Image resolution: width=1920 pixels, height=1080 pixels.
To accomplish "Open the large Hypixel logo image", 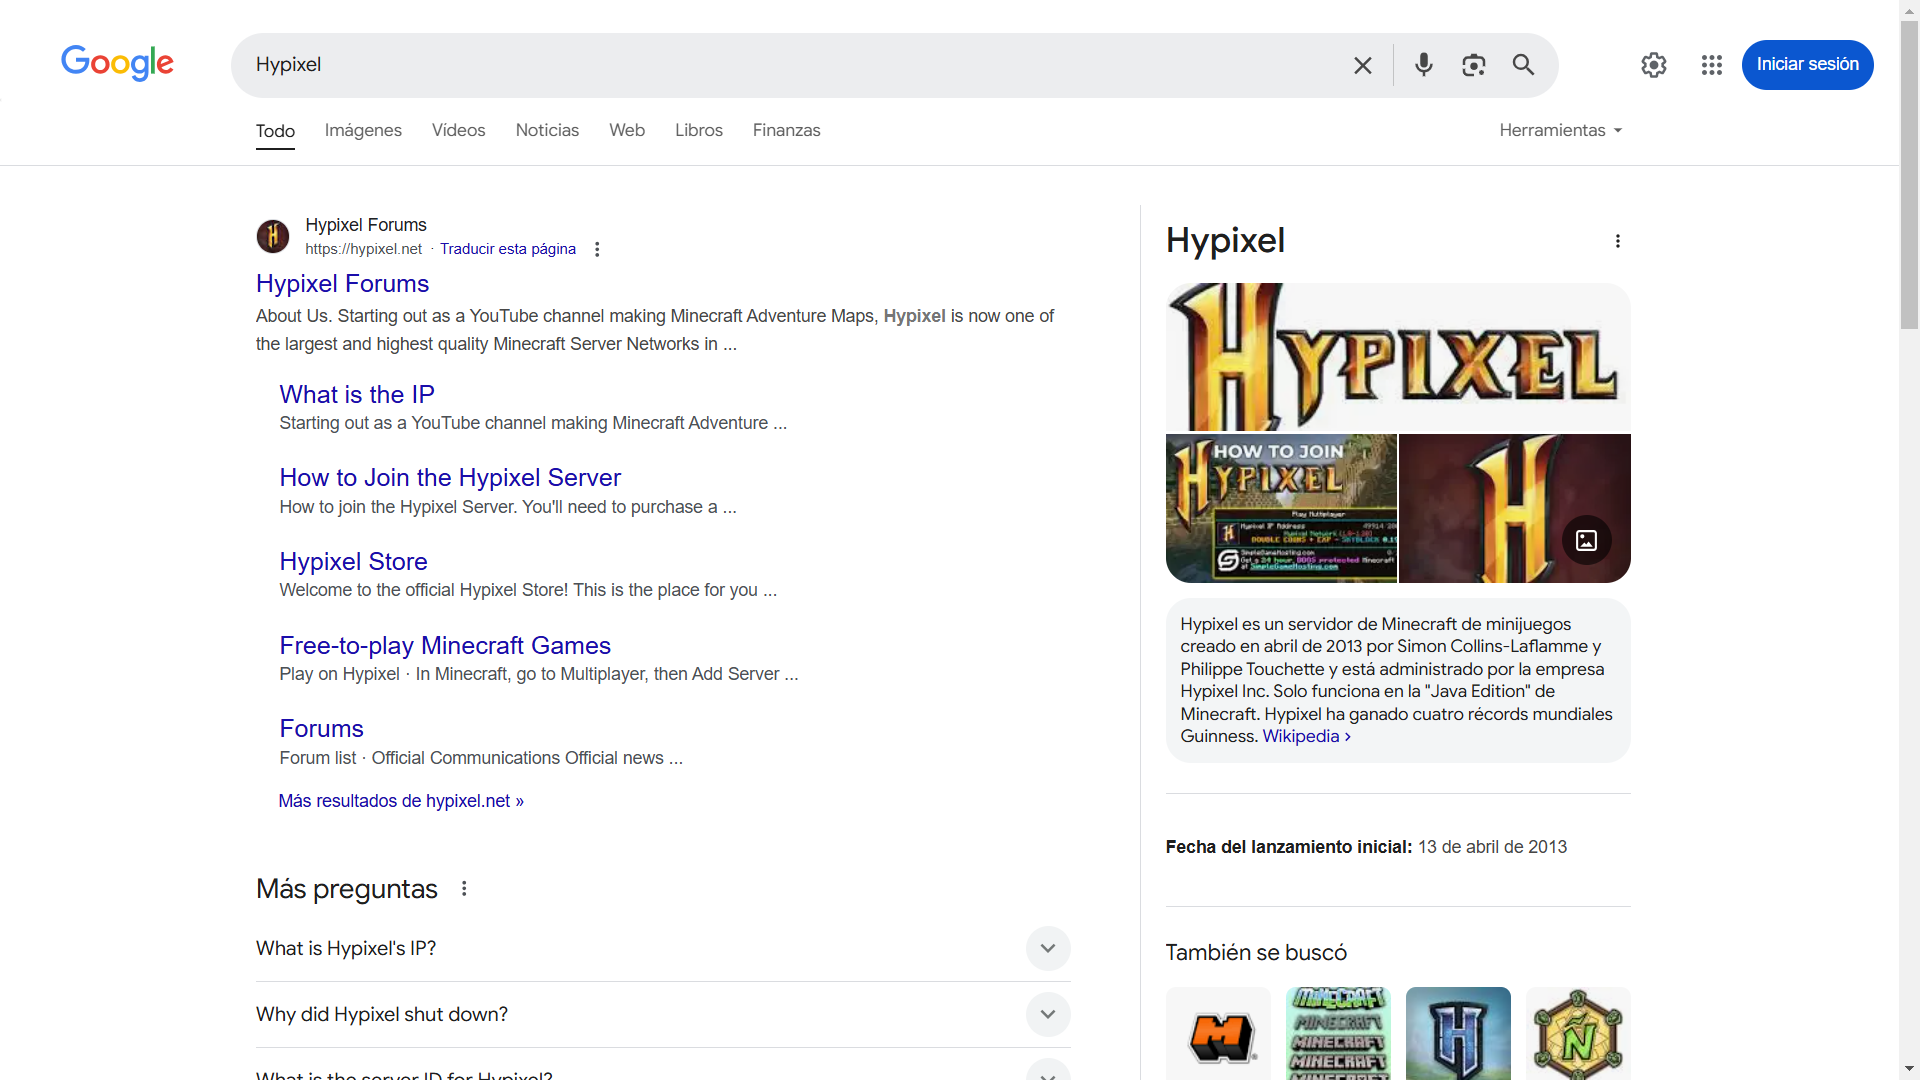I will coord(1398,357).
